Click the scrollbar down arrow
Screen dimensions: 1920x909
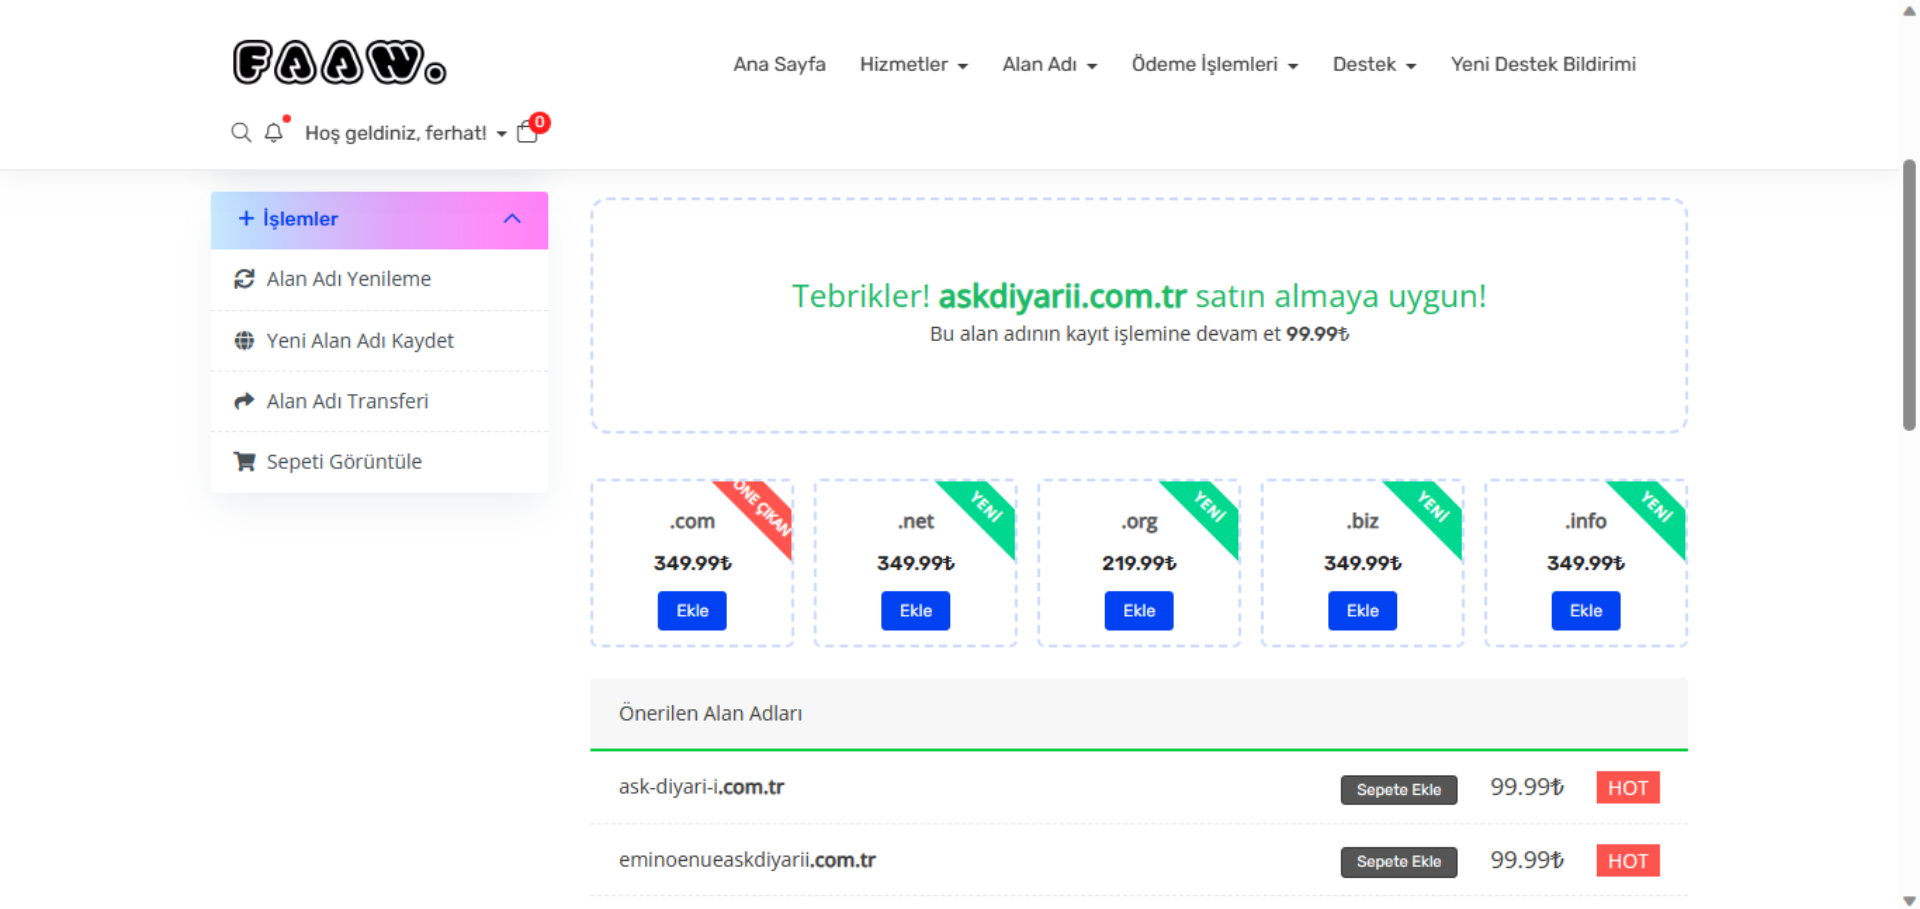point(1909,901)
